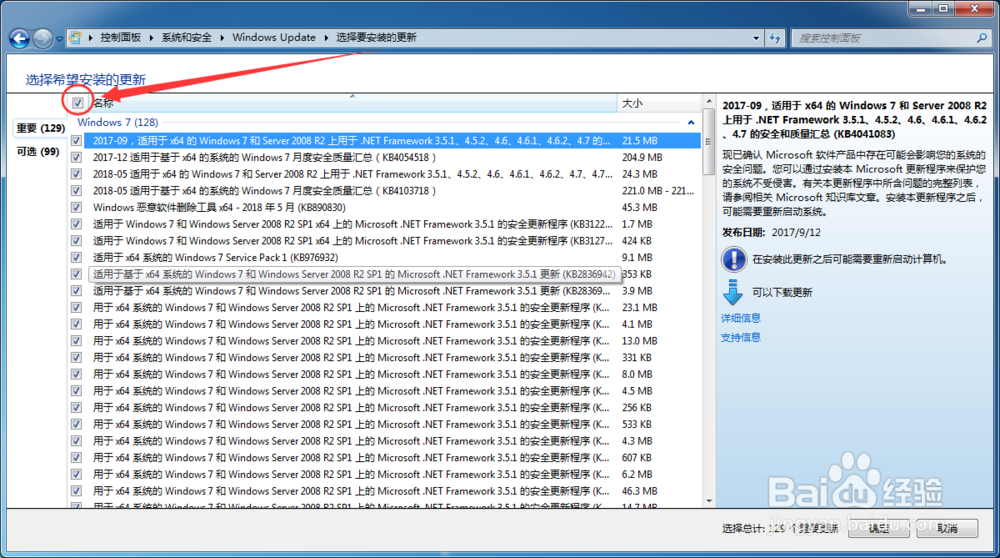This screenshot has height=558, width=1000.
Task: Select Windows Update breadcrumb item
Action: 274,38
